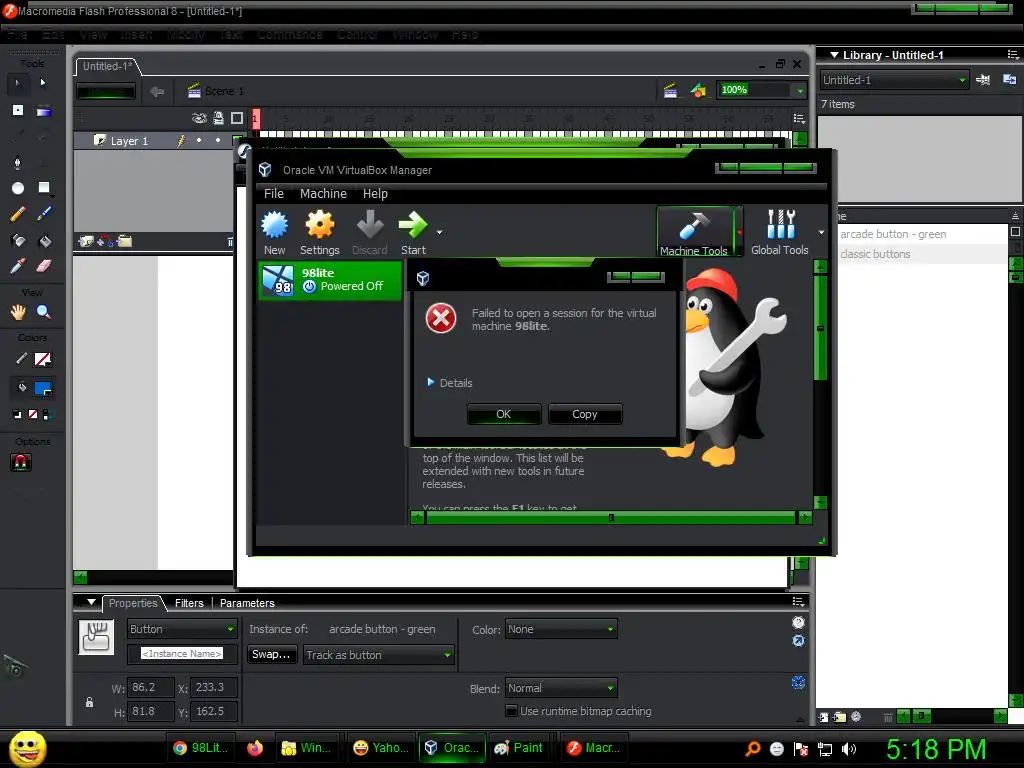Toggle visibility dot for Layer 1

(x=199, y=140)
